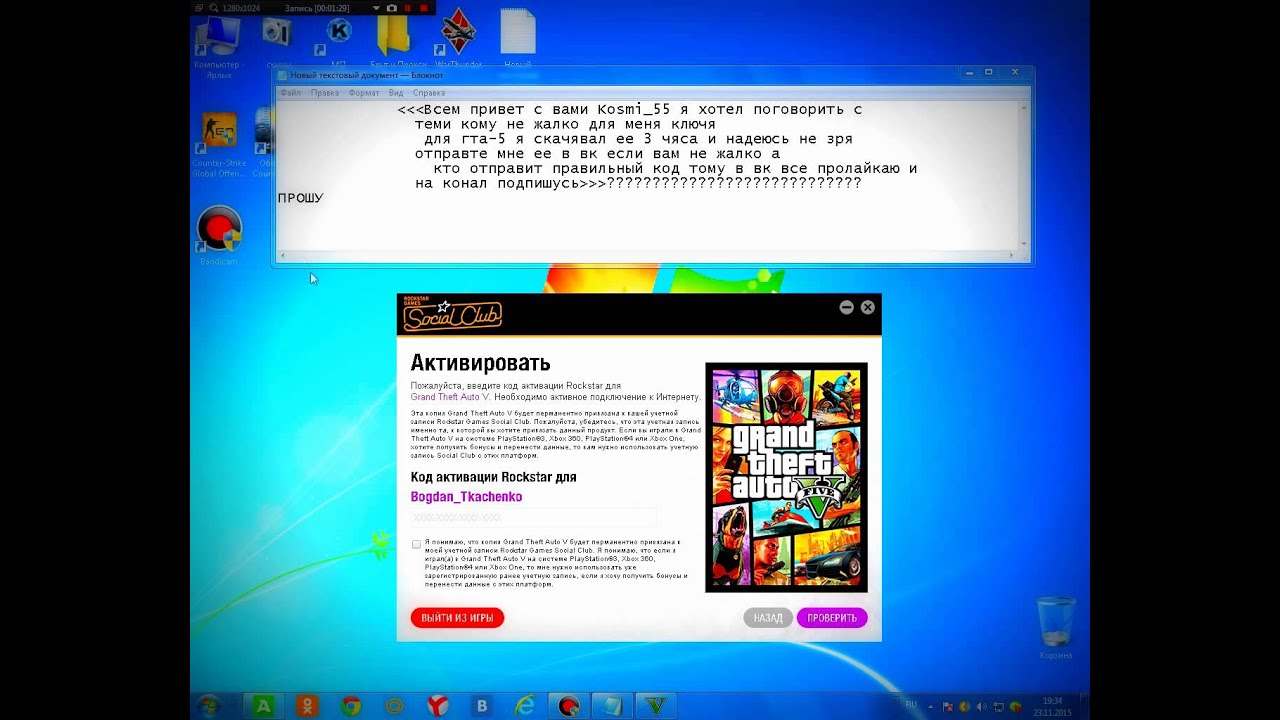Launch Yandex browser from taskbar
The width and height of the screenshot is (1280, 720).
pyautogui.click(x=438, y=706)
